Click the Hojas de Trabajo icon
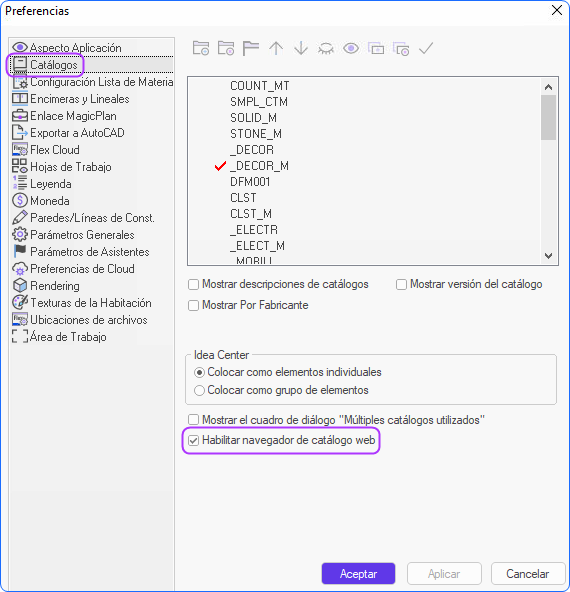 [x=20, y=166]
